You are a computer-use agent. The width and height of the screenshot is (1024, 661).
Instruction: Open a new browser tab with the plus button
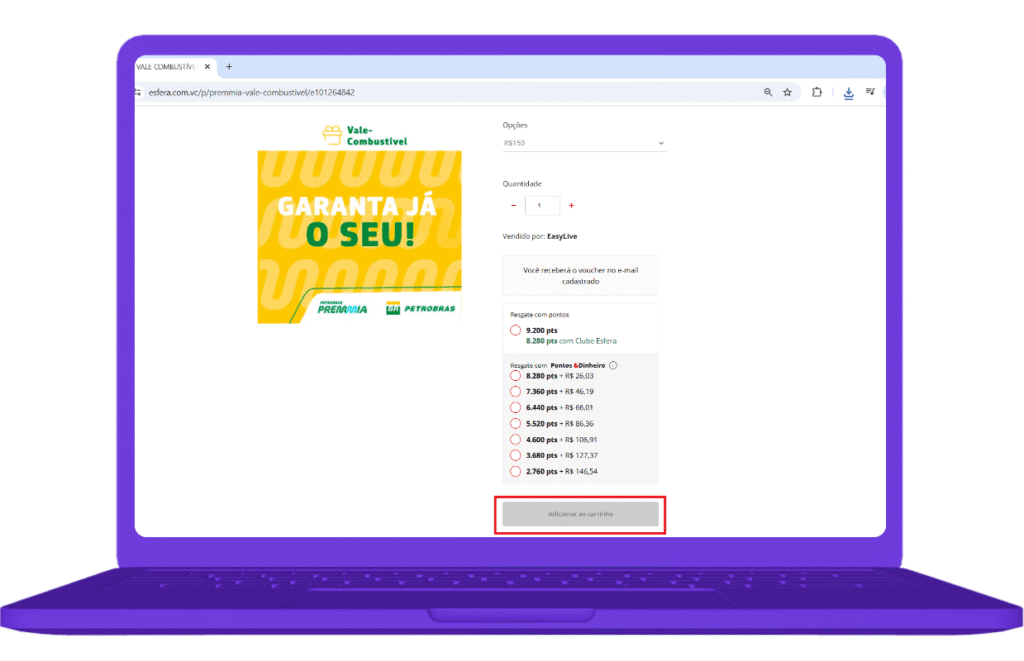pos(228,67)
